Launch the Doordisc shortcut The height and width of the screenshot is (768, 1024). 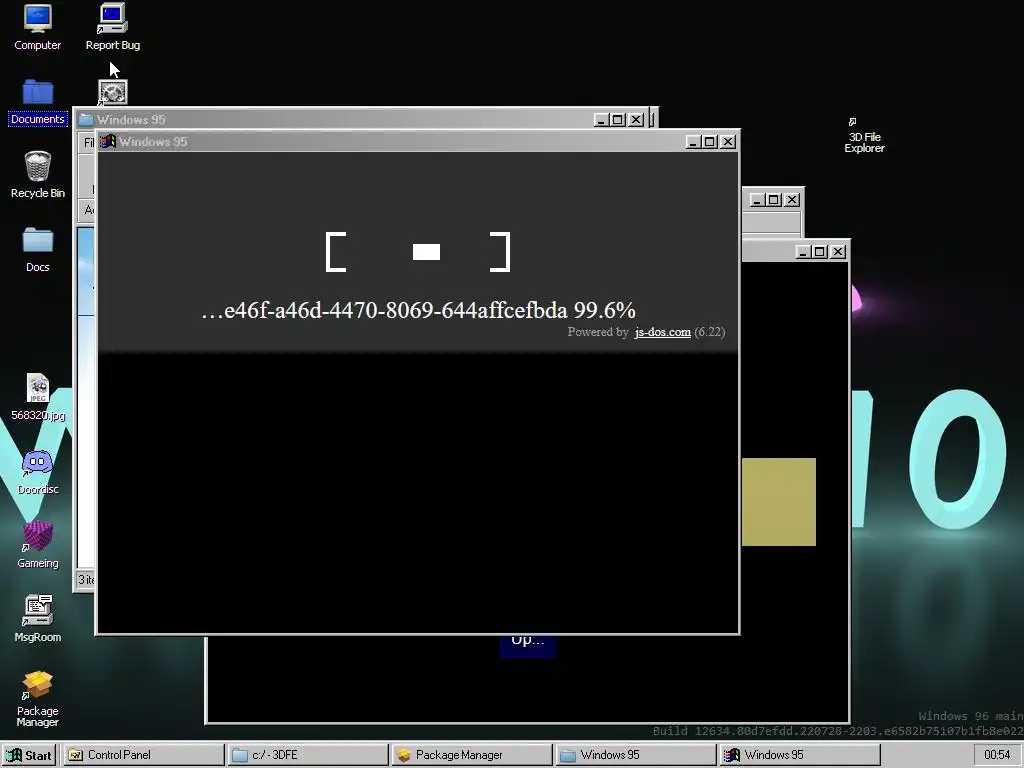point(37,472)
